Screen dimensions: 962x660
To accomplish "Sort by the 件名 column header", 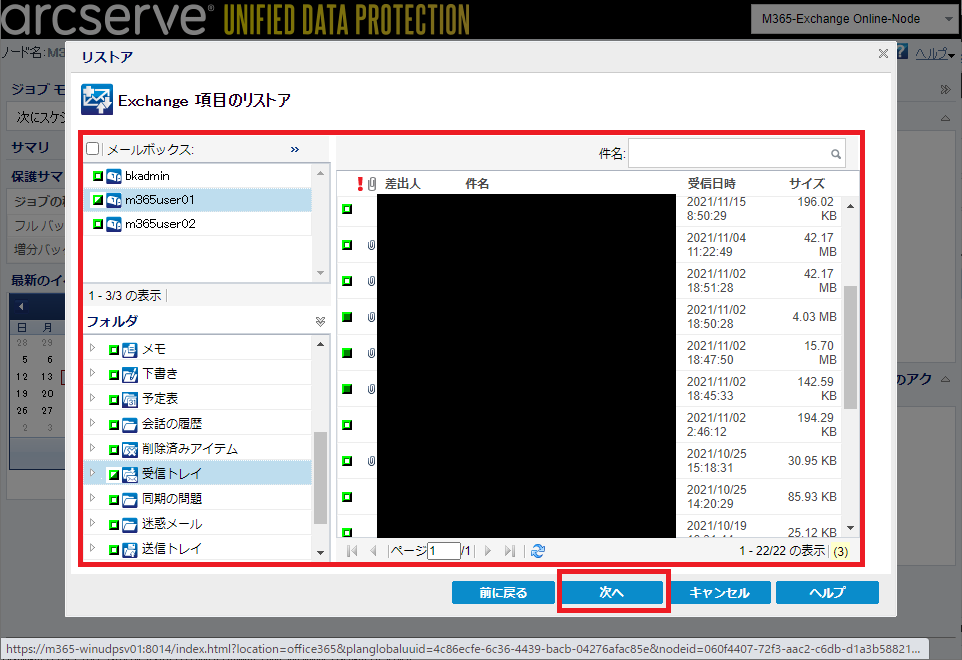I will coord(477,183).
